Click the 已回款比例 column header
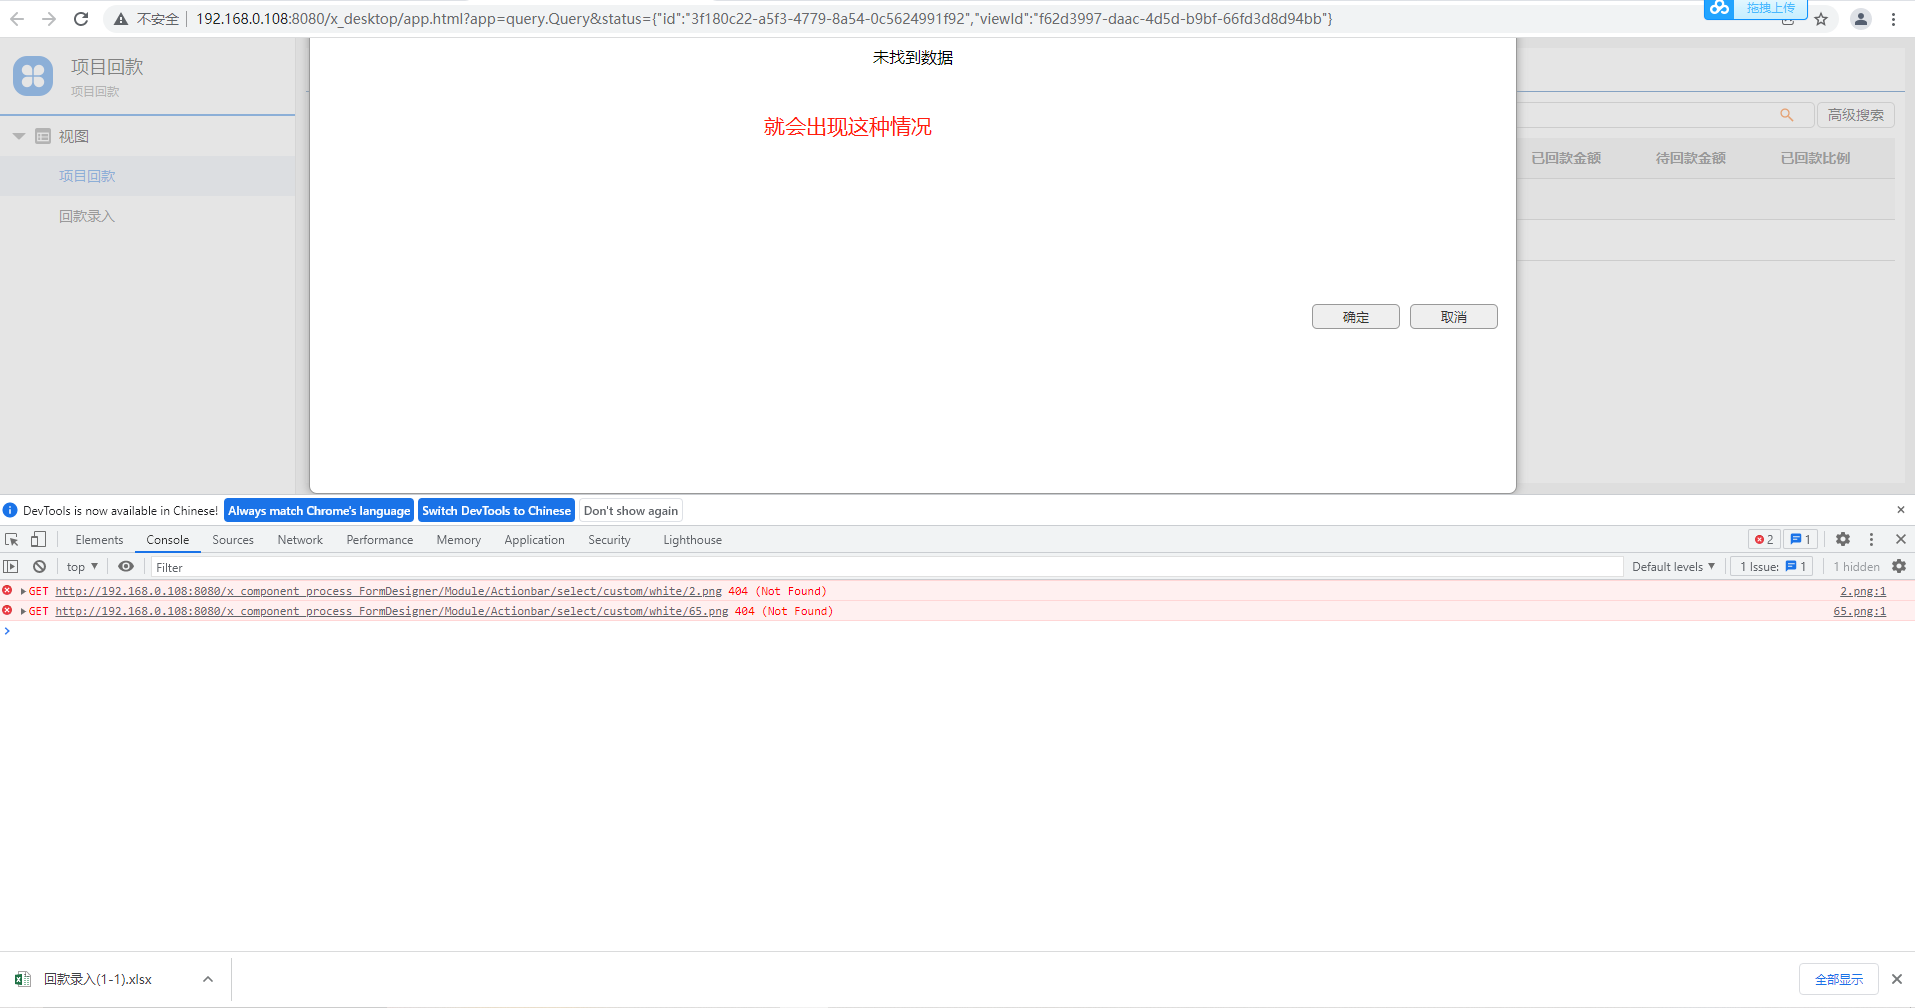The height and width of the screenshot is (1008, 1915). tap(1816, 158)
